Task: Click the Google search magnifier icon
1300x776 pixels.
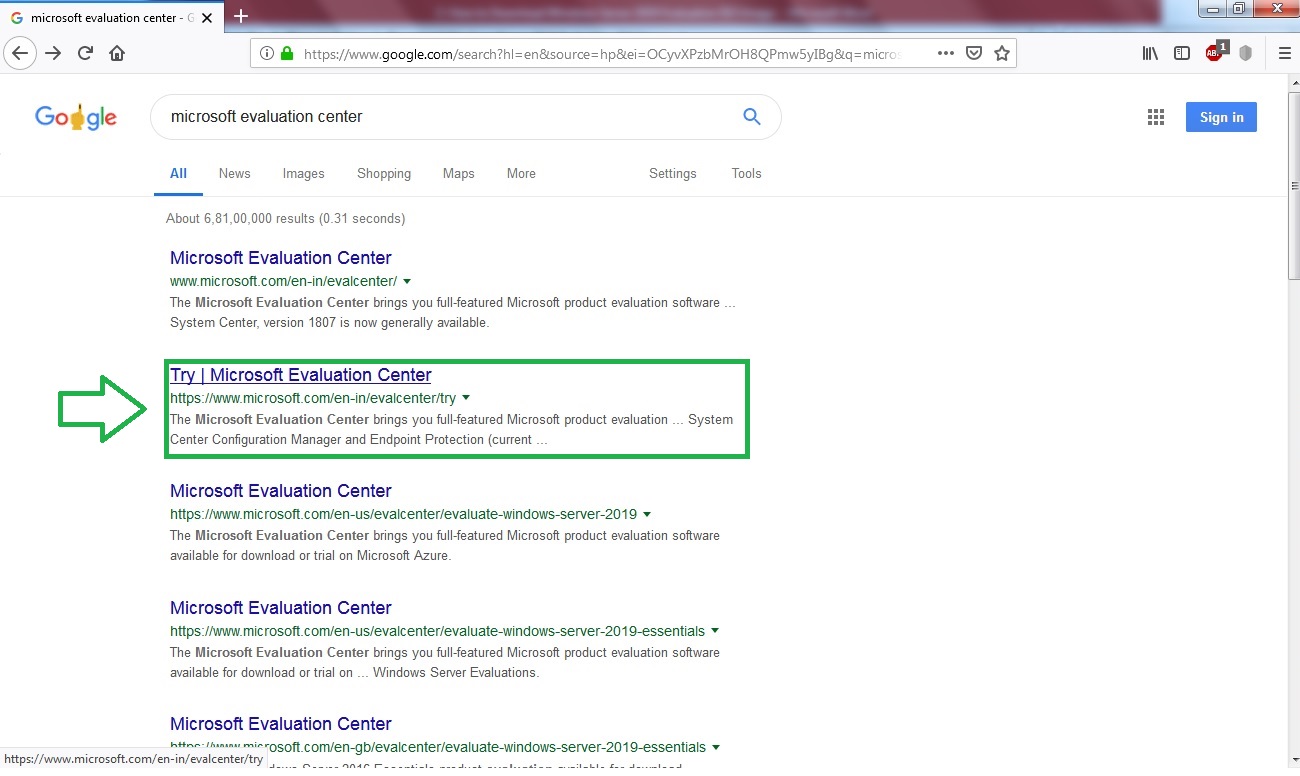Action: [x=752, y=116]
